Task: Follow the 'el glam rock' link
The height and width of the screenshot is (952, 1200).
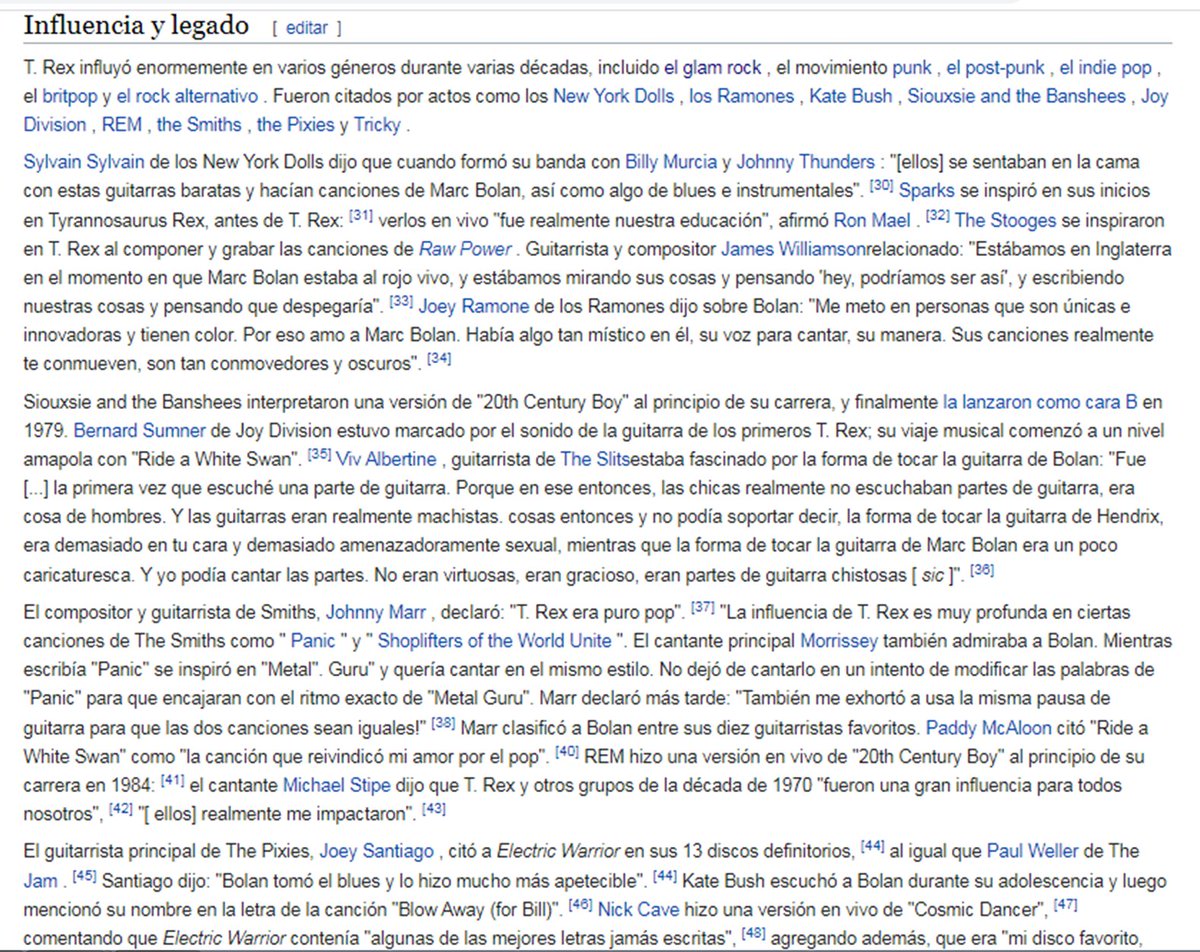Action: pos(713,69)
